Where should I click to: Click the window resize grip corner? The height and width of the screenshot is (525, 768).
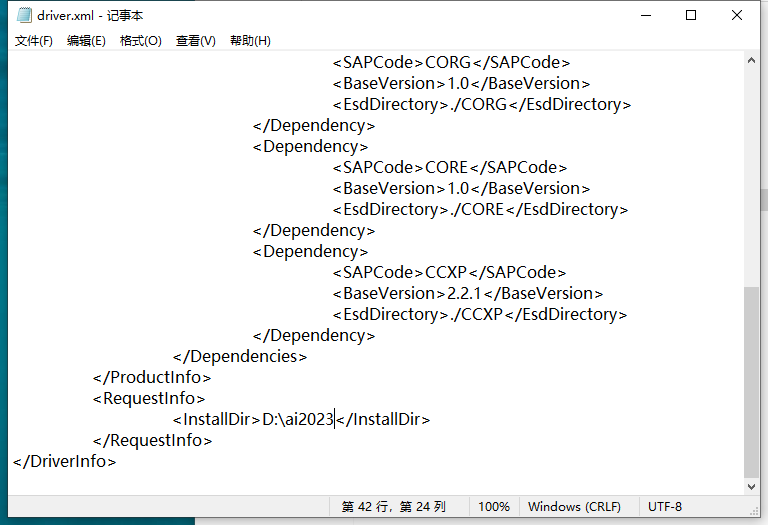[754, 511]
